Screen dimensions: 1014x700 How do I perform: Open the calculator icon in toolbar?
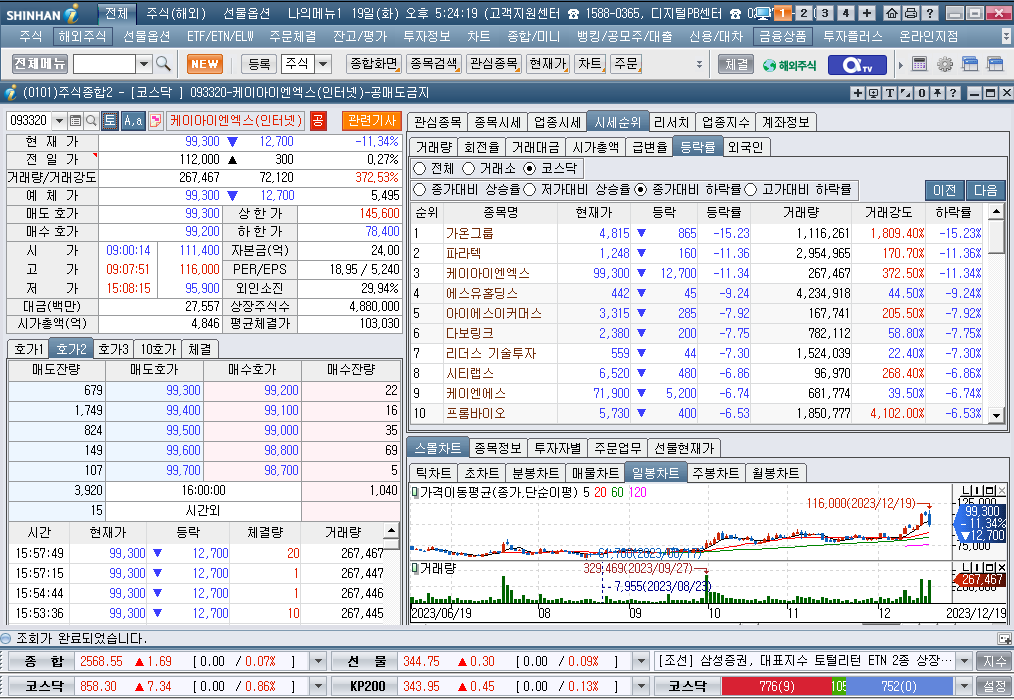919,63
